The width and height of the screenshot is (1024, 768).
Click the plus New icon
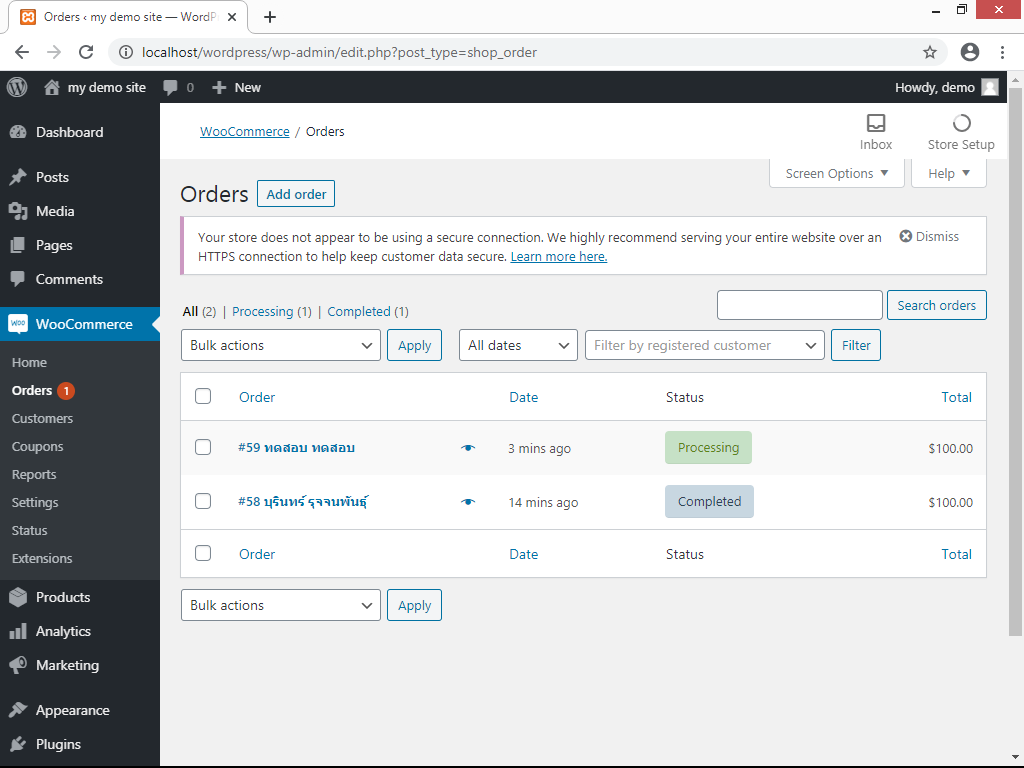[219, 88]
